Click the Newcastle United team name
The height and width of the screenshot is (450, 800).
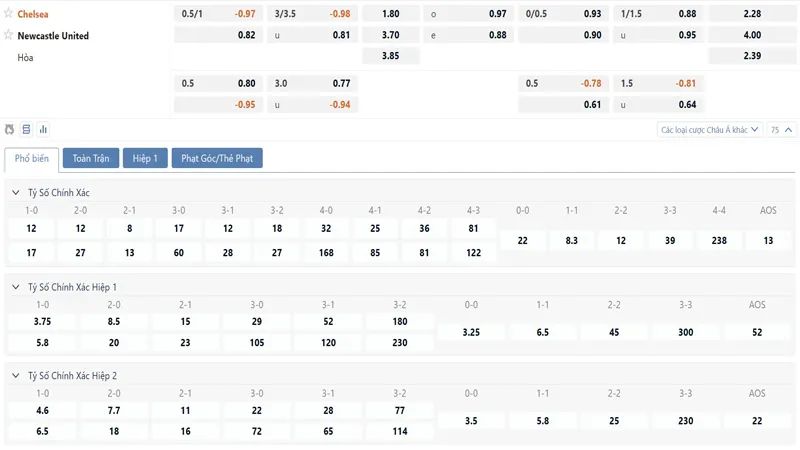(53, 35)
